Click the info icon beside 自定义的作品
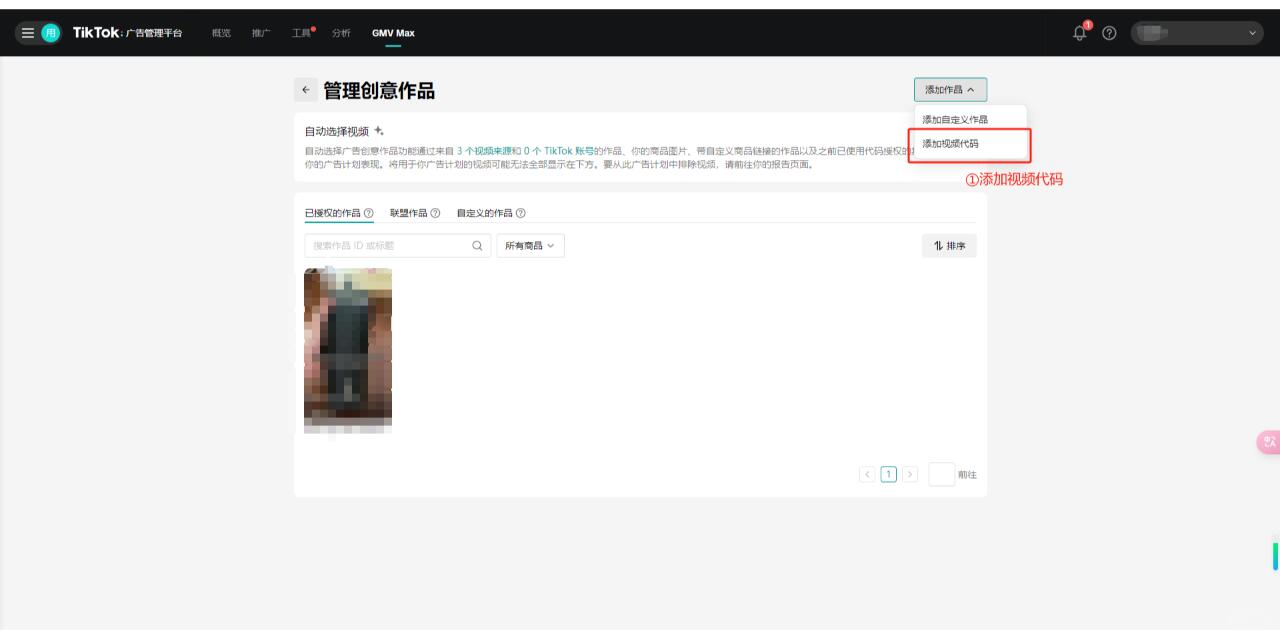 (521, 213)
